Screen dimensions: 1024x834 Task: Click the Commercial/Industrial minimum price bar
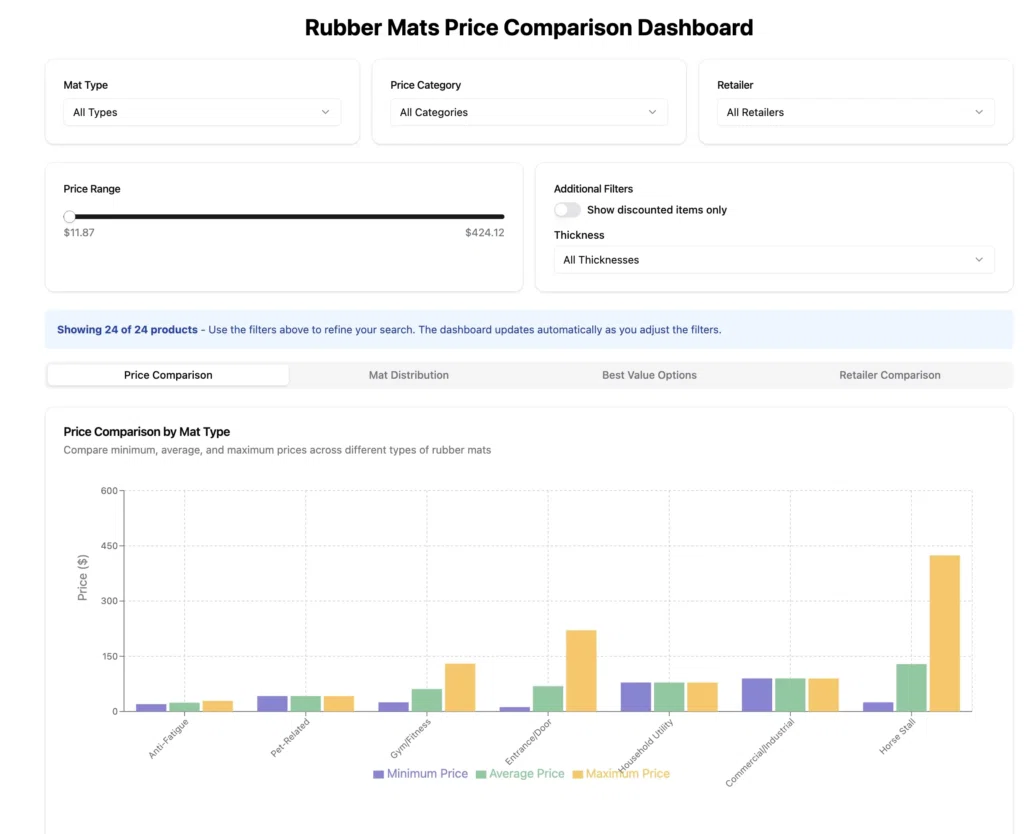757,695
